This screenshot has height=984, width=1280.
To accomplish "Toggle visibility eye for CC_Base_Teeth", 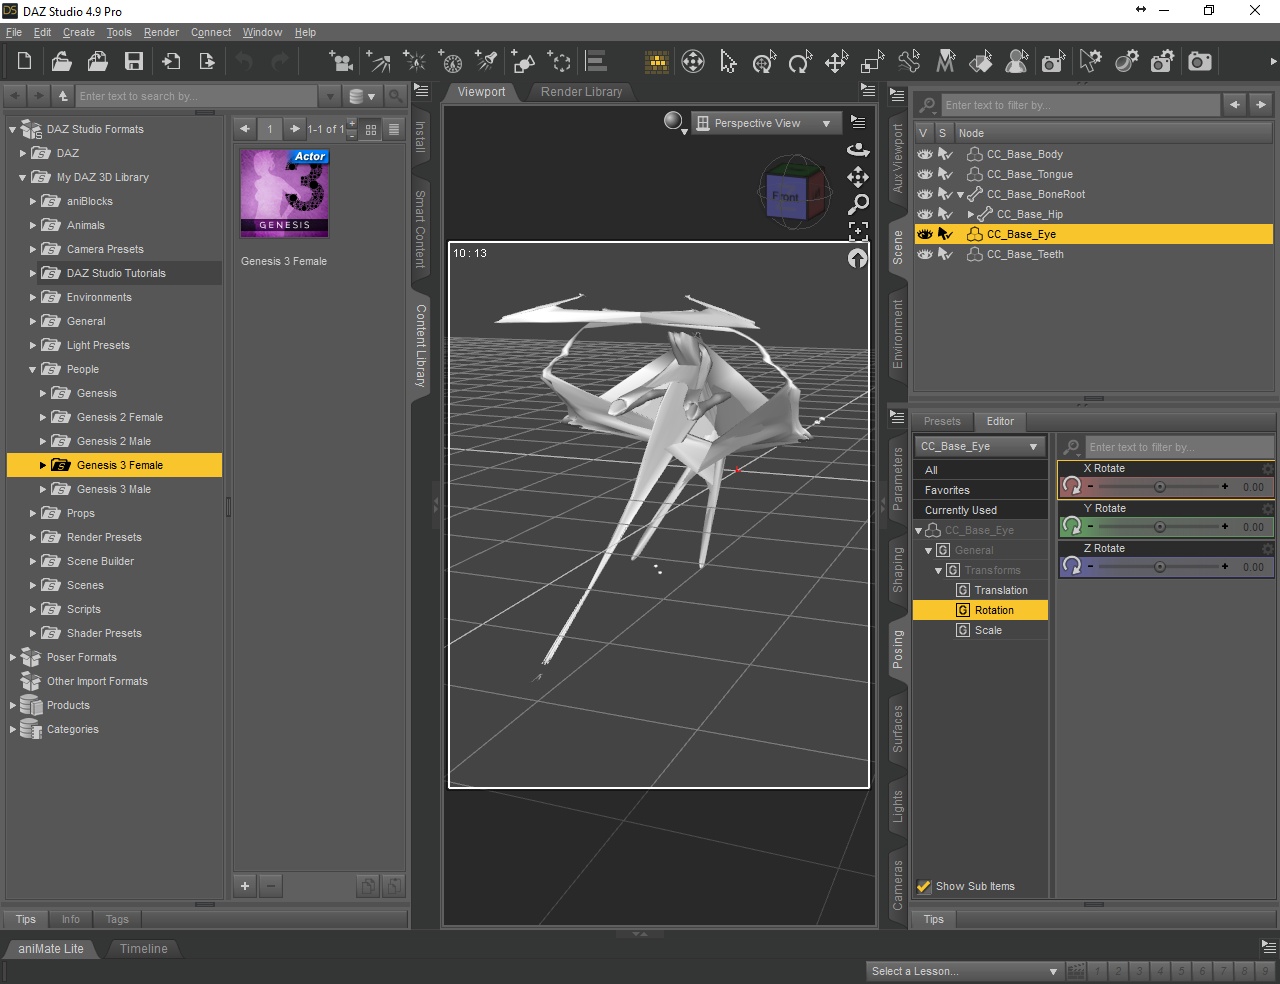I will click(x=925, y=254).
